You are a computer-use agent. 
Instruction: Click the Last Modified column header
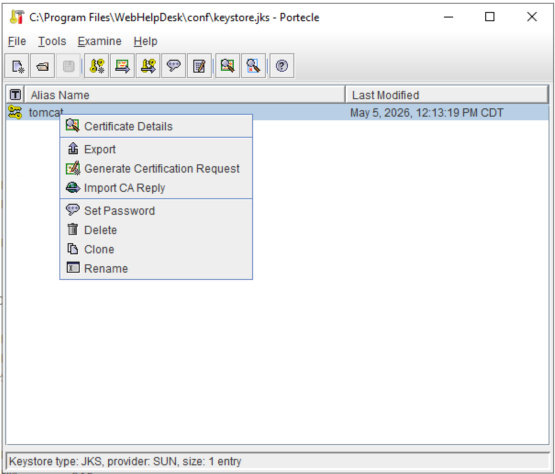[447, 95]
